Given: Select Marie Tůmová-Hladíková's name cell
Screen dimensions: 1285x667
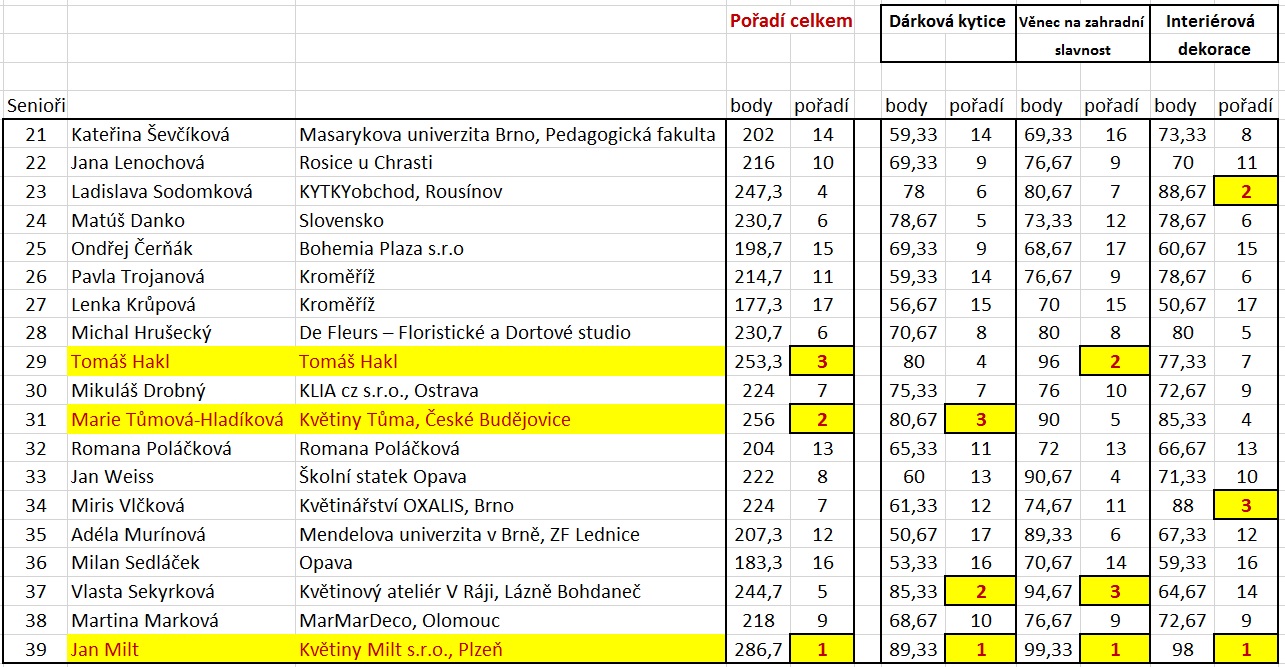Looking at the screenshot, I should pyautogui.click(x=177, y=420).
